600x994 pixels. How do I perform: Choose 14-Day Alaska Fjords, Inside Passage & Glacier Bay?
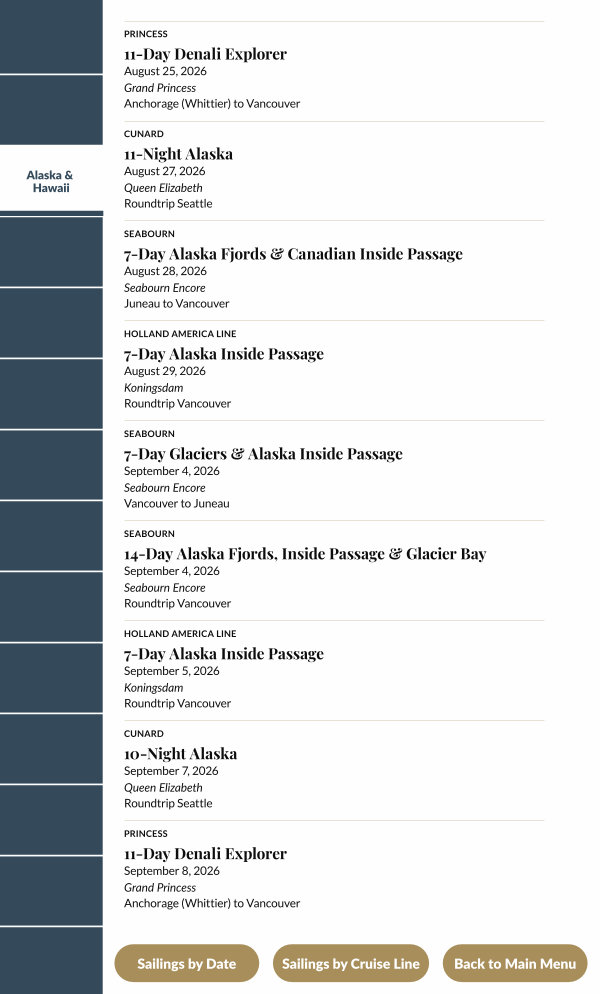pyautogui.click(x=305, y=554)
